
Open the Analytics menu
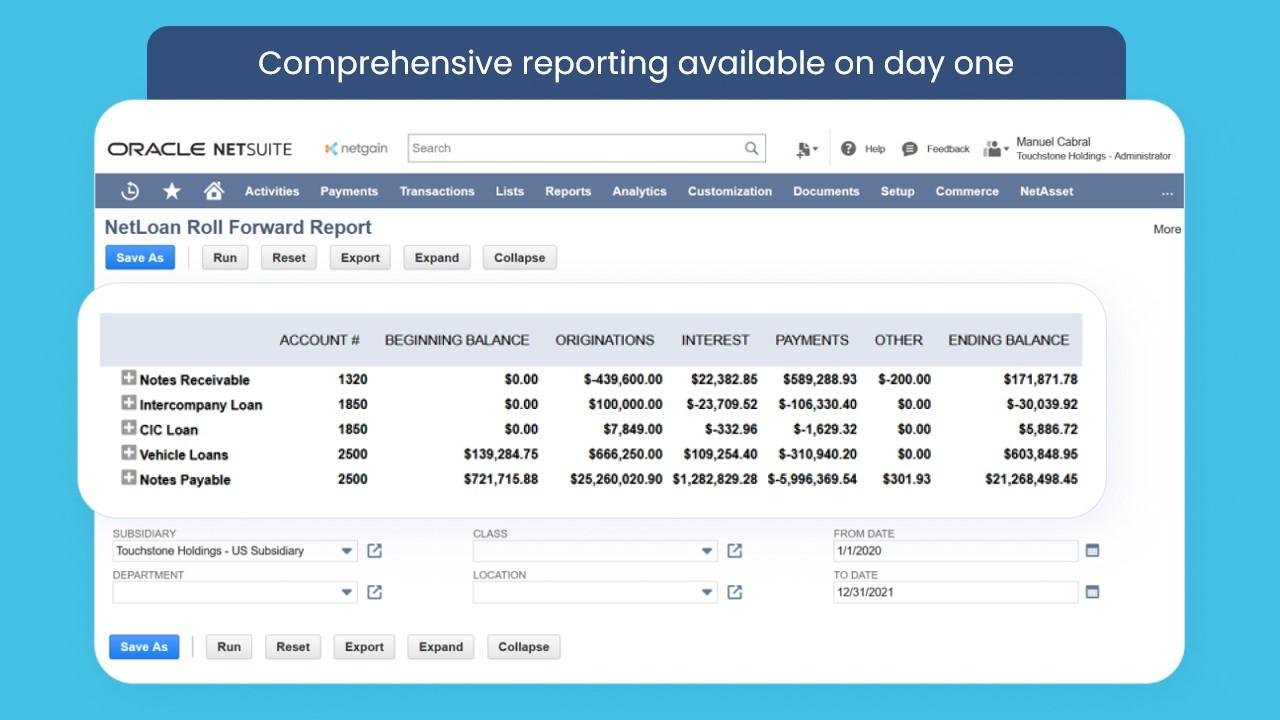tap(639, 191)
